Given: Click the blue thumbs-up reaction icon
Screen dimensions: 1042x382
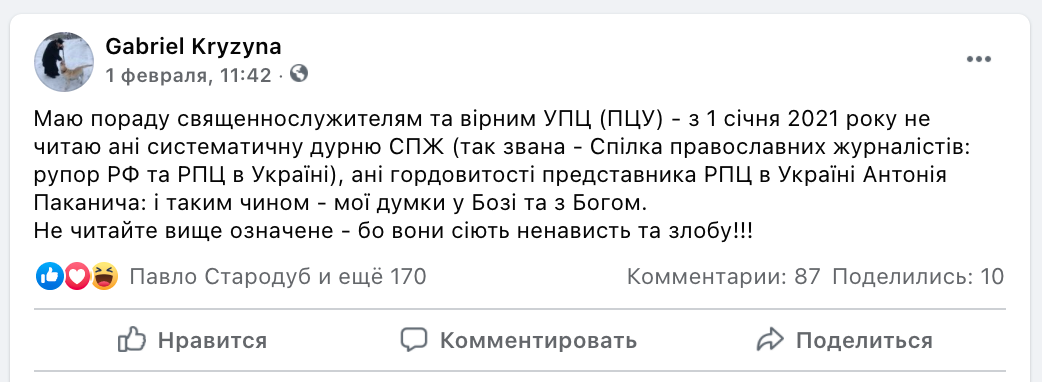Looking at the screenshot, I should point(49,276).
